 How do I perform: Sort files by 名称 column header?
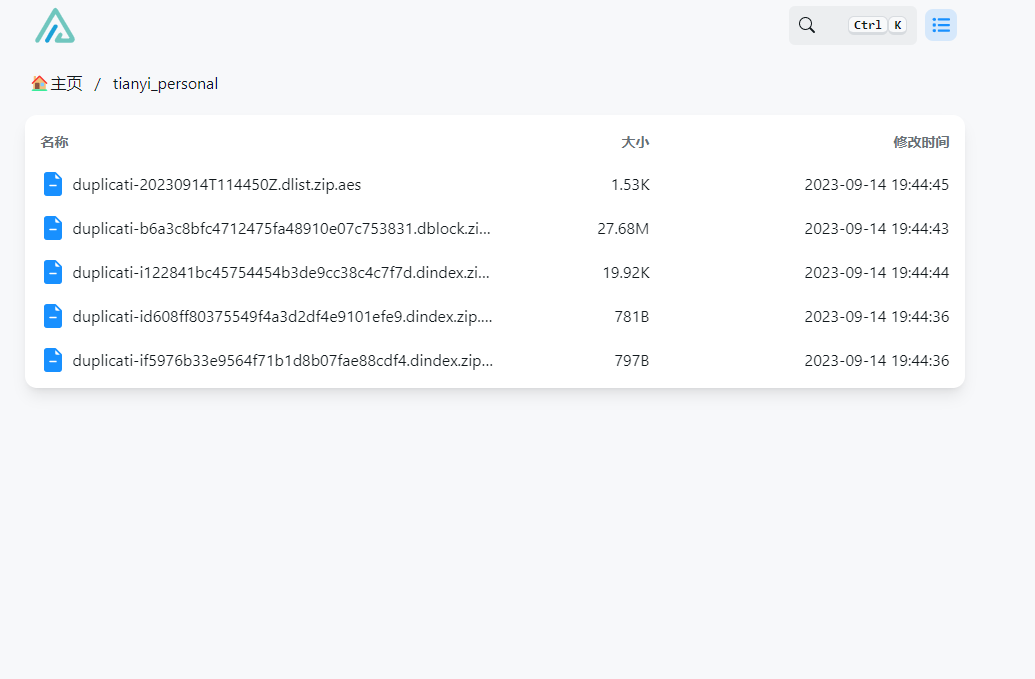[54, 142]
